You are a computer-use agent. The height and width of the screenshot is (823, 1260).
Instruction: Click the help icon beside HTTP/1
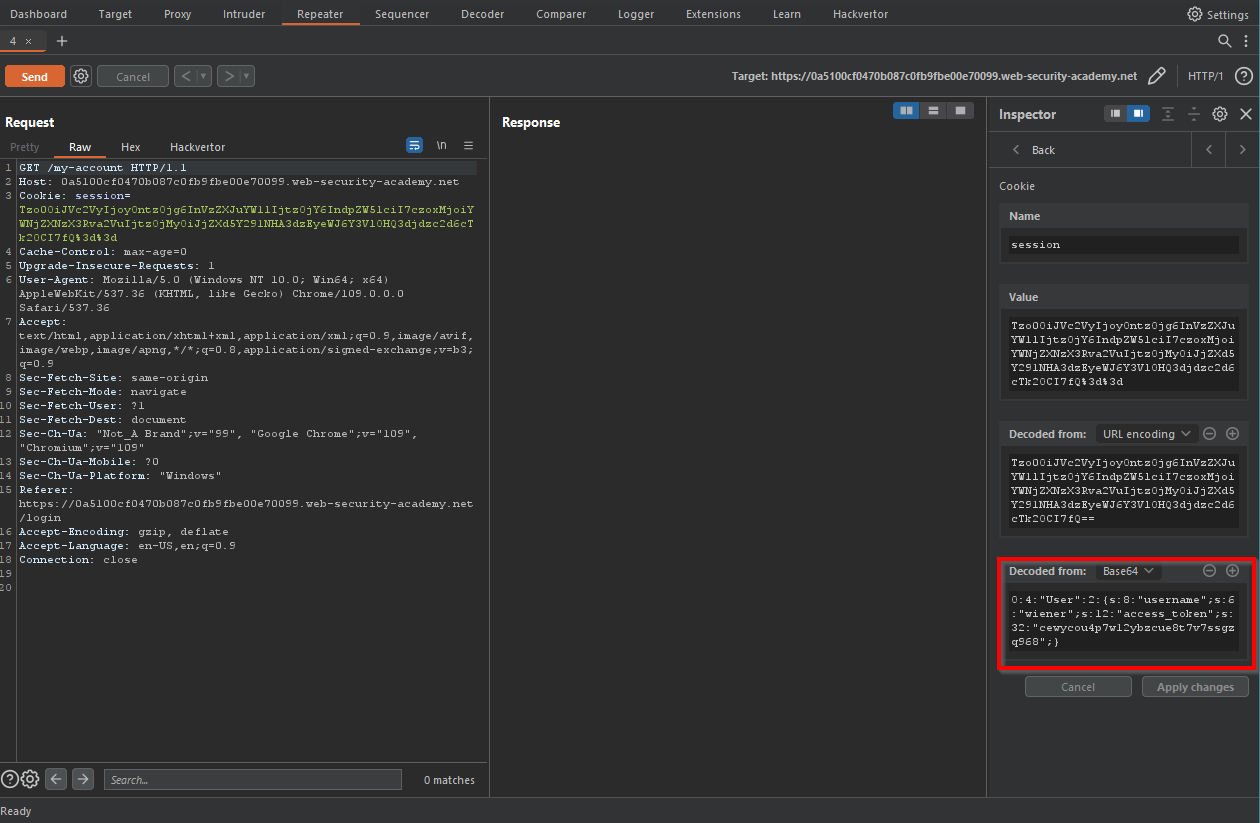pyautogui.click(x=1243, y=76)
